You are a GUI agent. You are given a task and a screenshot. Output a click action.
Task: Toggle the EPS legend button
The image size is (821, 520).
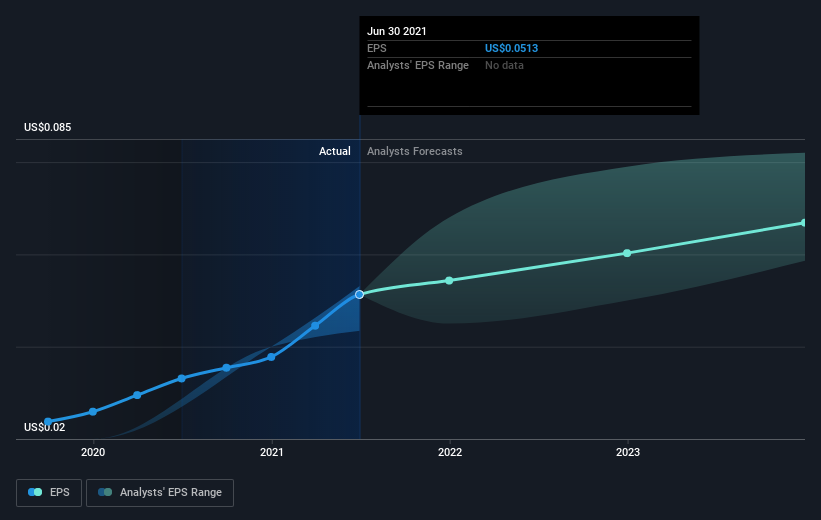[49, 493]
